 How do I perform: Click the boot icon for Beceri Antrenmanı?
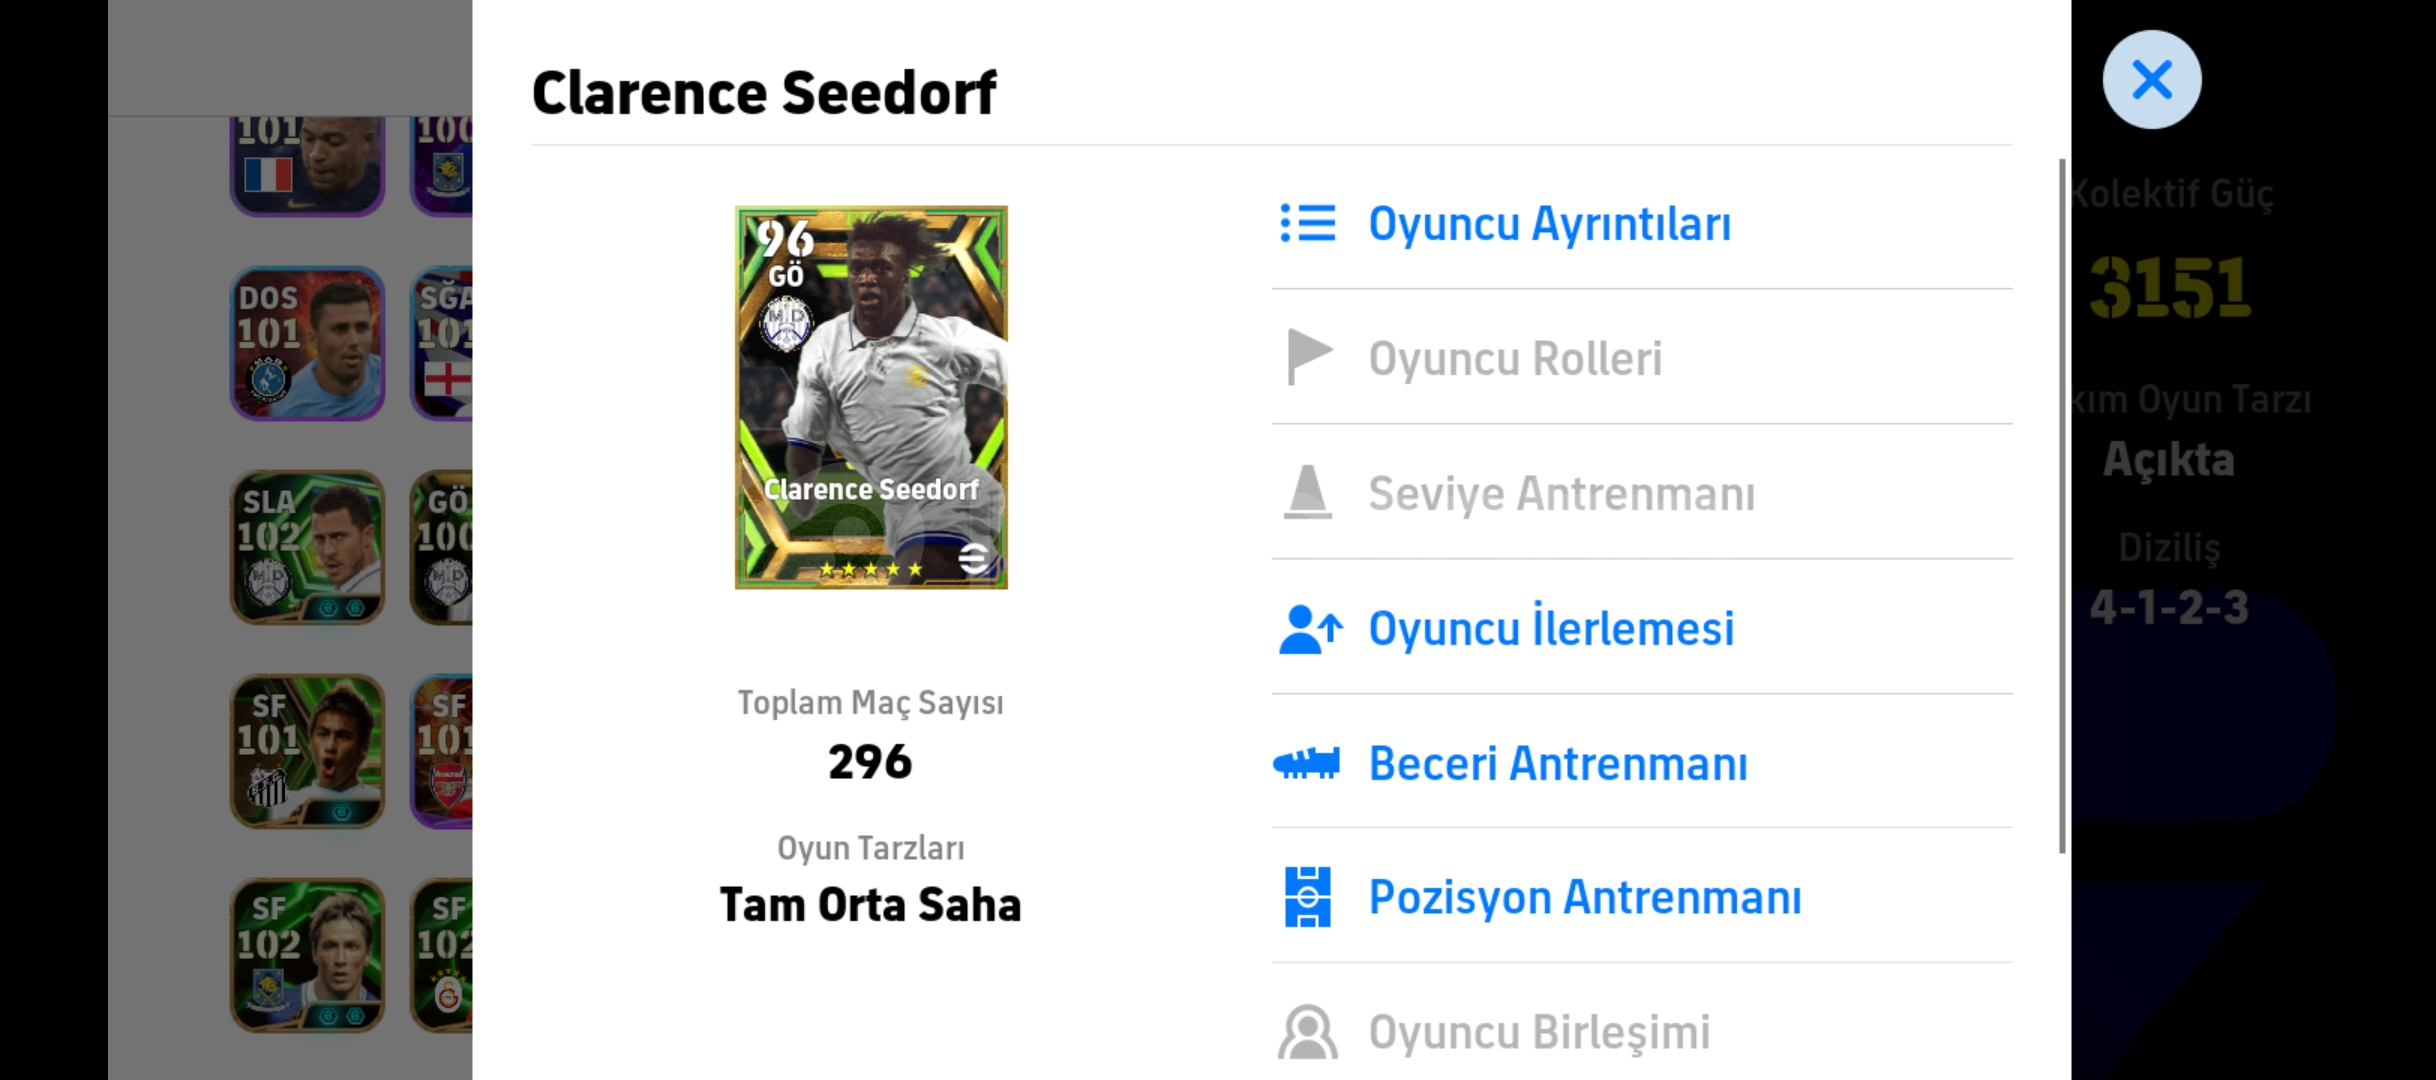[1306, 764]
